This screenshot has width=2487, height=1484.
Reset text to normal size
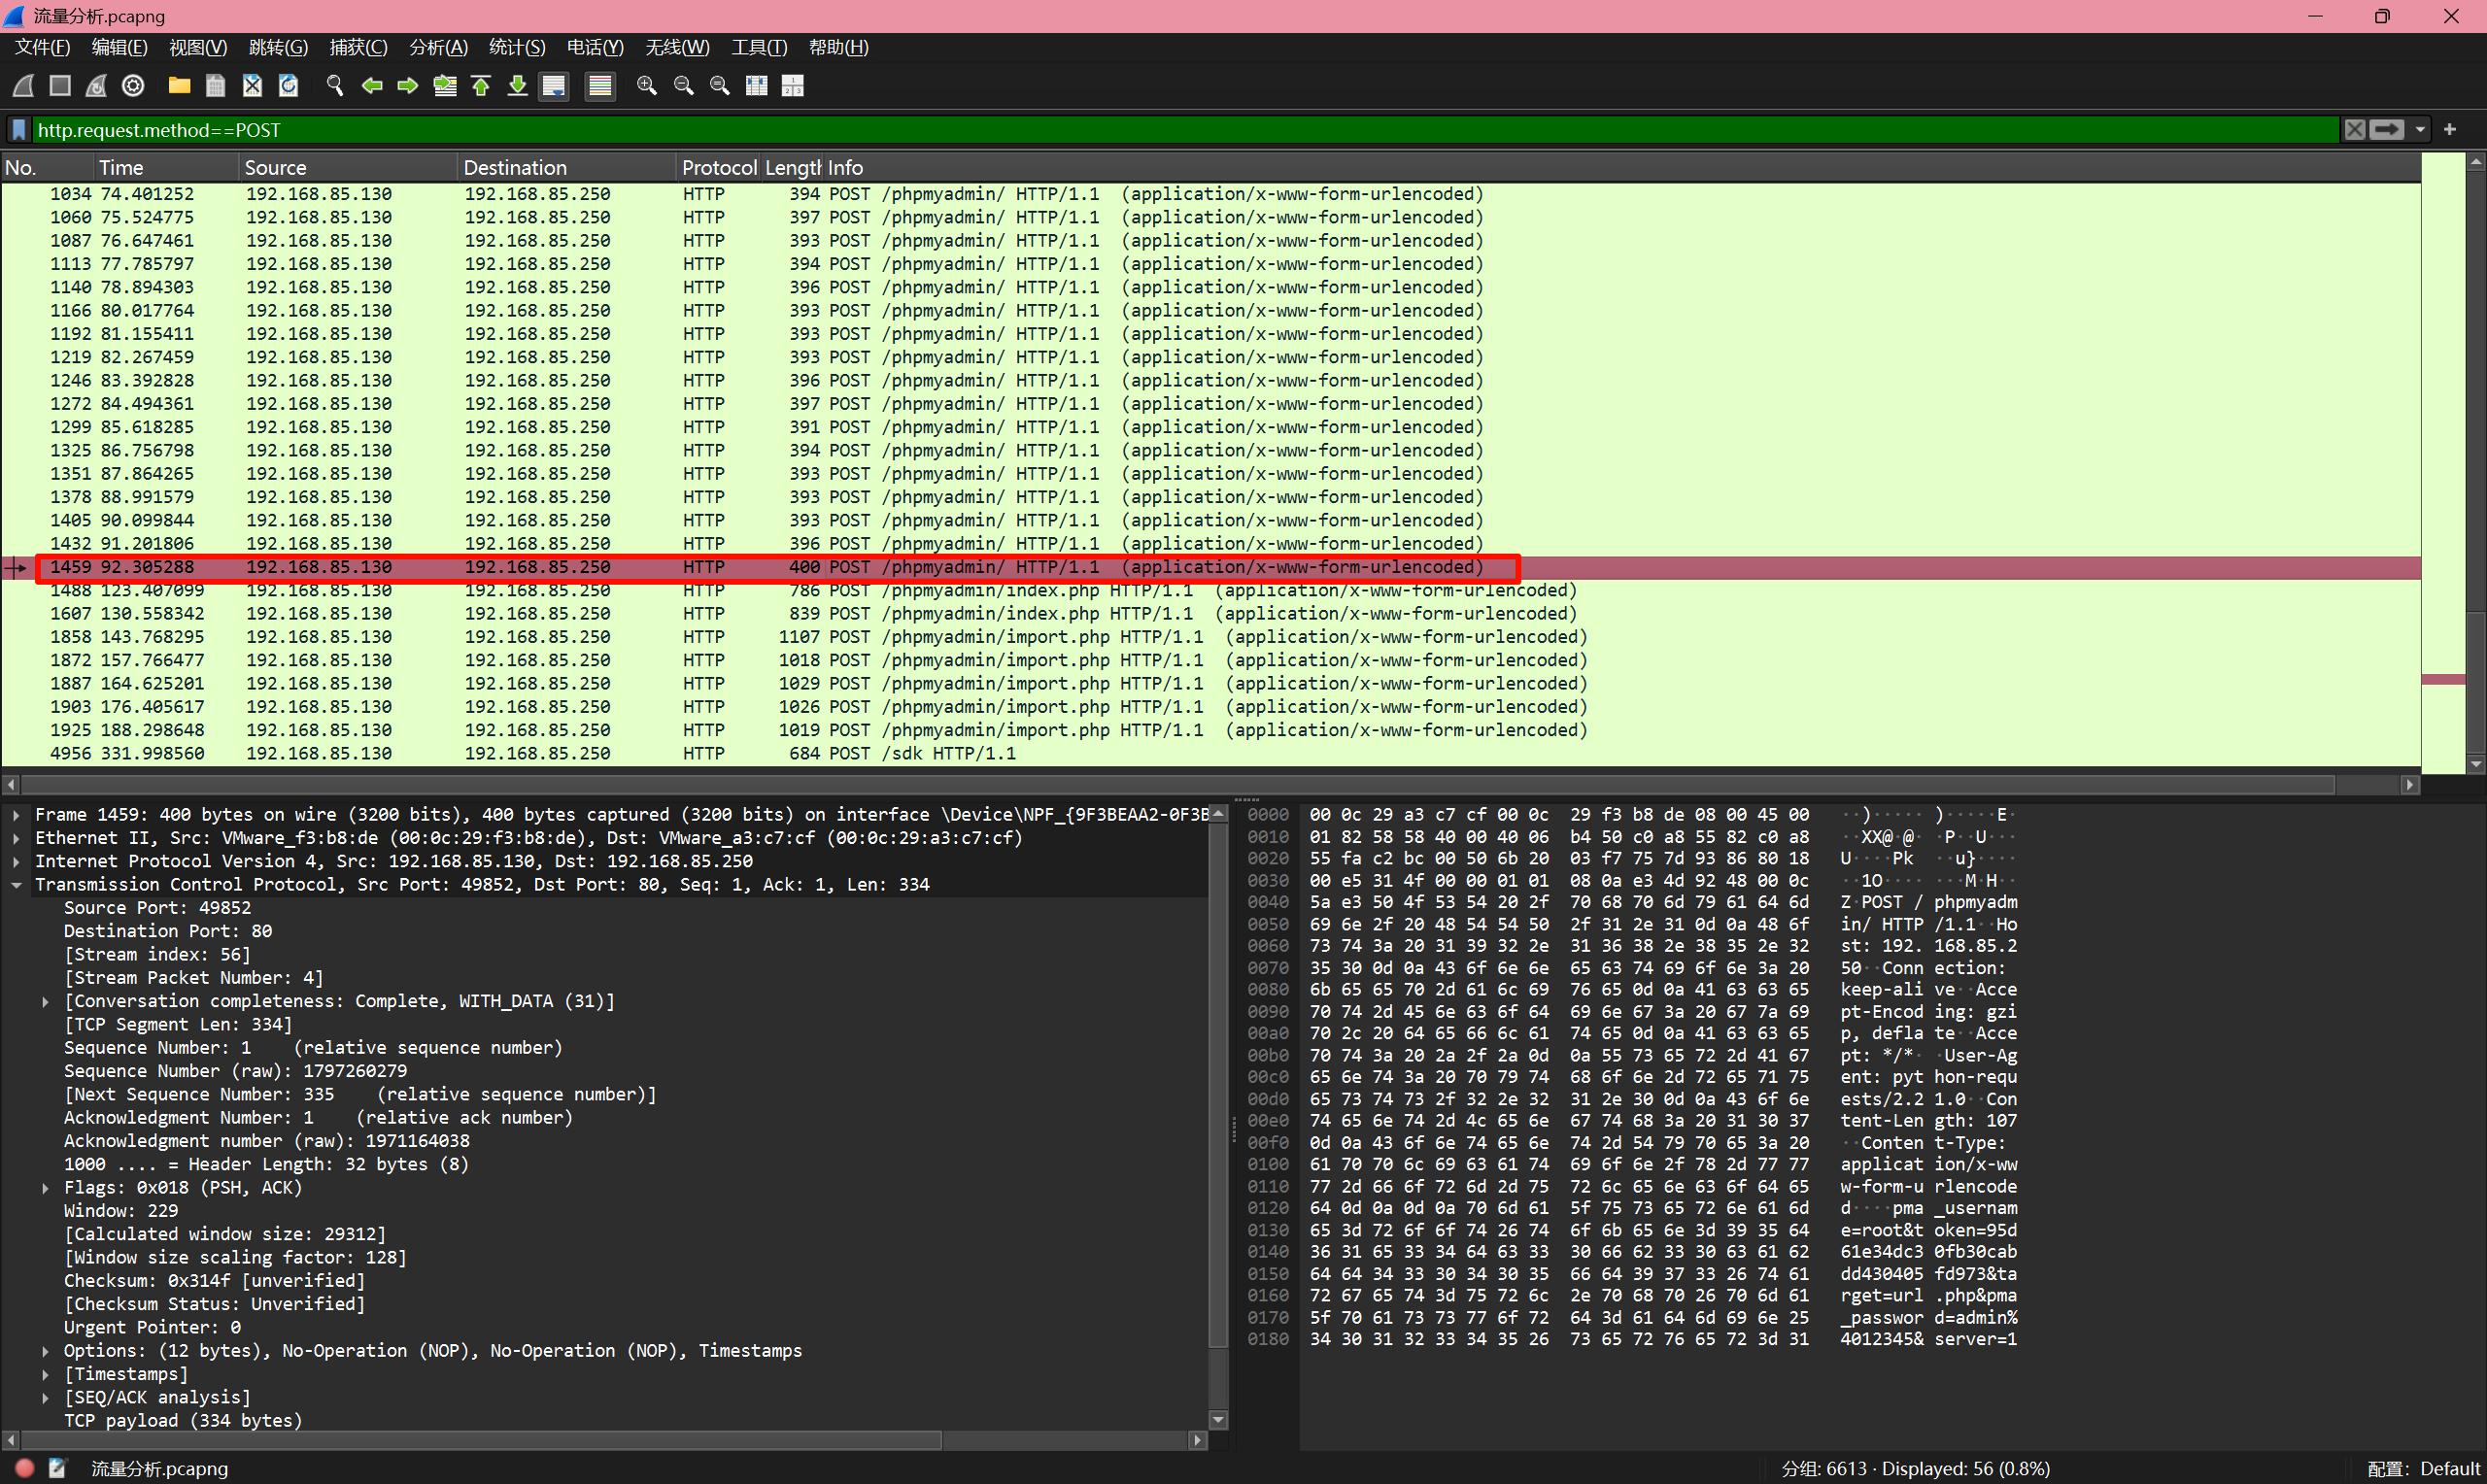(720, 86)
